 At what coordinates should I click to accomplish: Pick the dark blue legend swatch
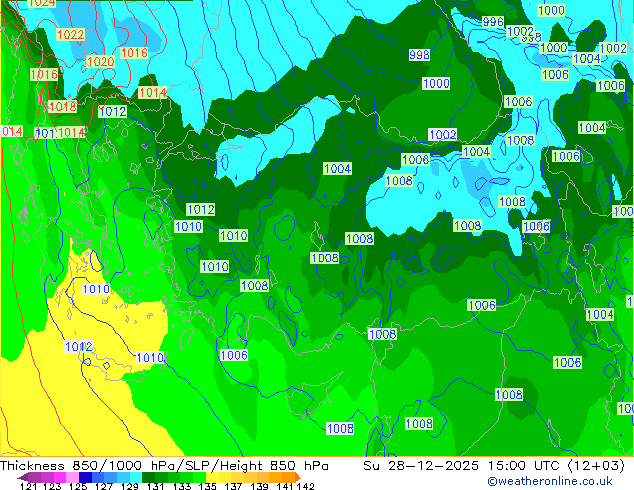point(85,477)
